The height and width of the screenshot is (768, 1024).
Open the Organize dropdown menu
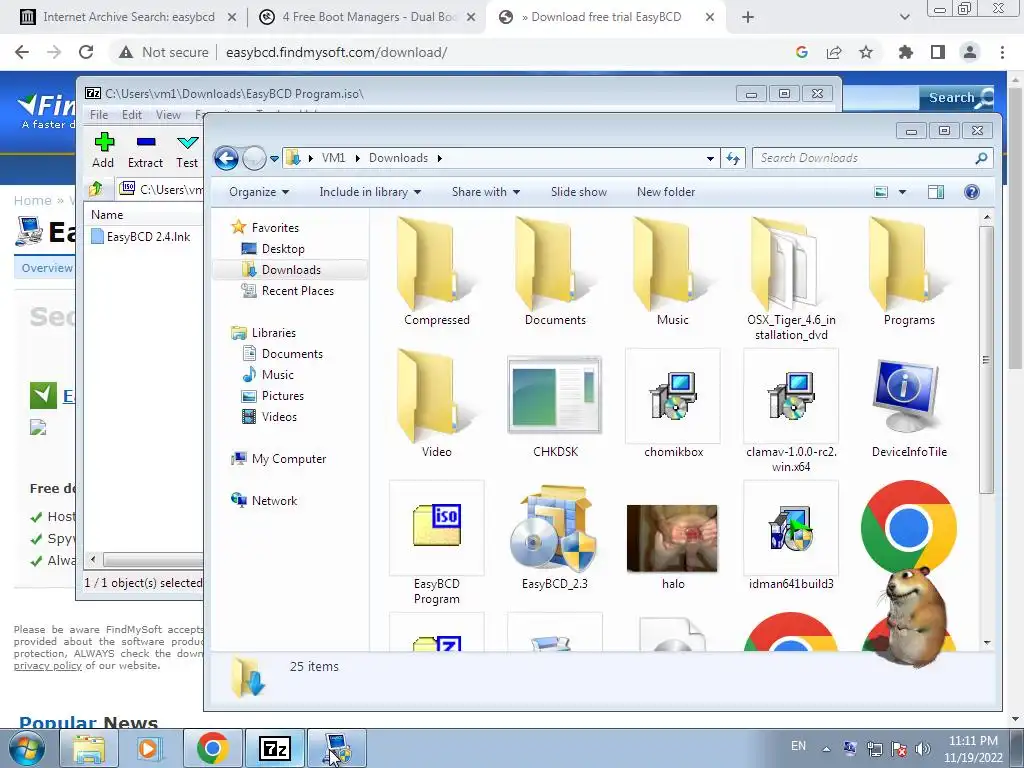pos(259,192)
